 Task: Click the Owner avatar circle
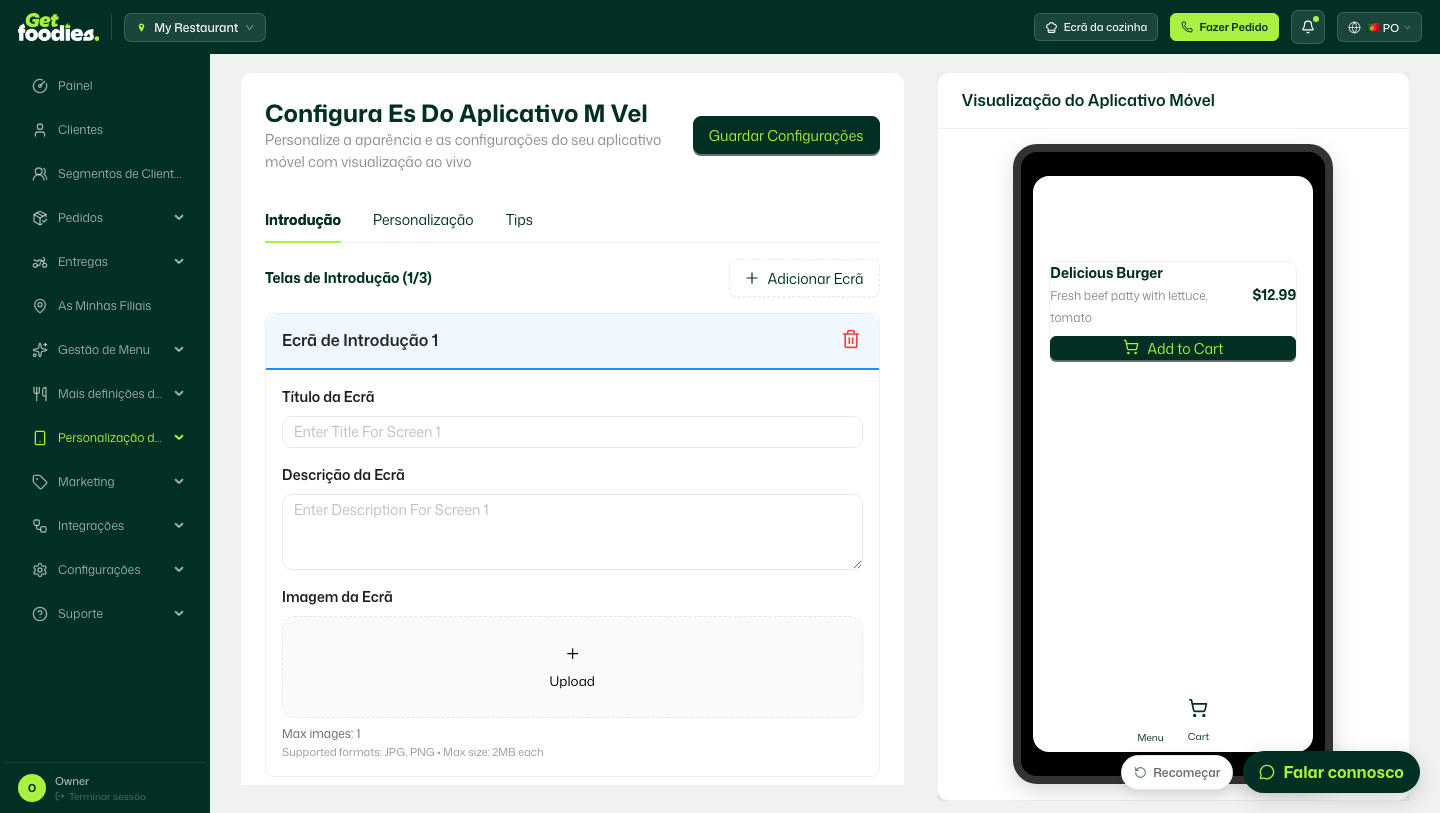click(32, 788)
